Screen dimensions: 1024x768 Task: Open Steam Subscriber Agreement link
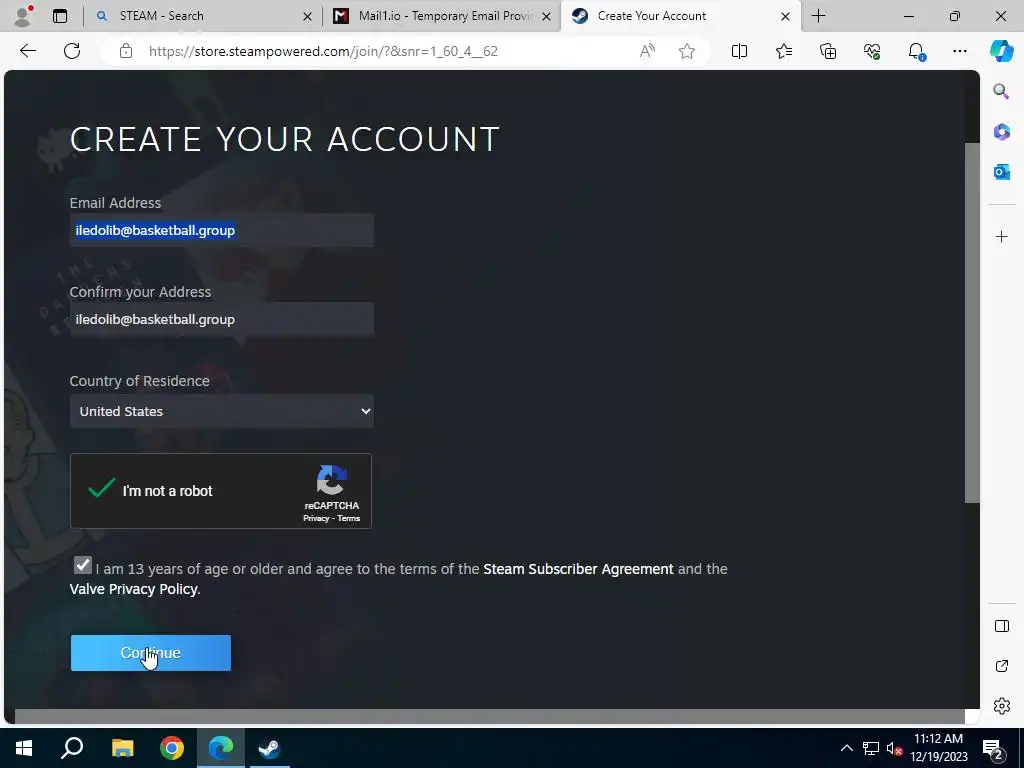pos(578,569)
